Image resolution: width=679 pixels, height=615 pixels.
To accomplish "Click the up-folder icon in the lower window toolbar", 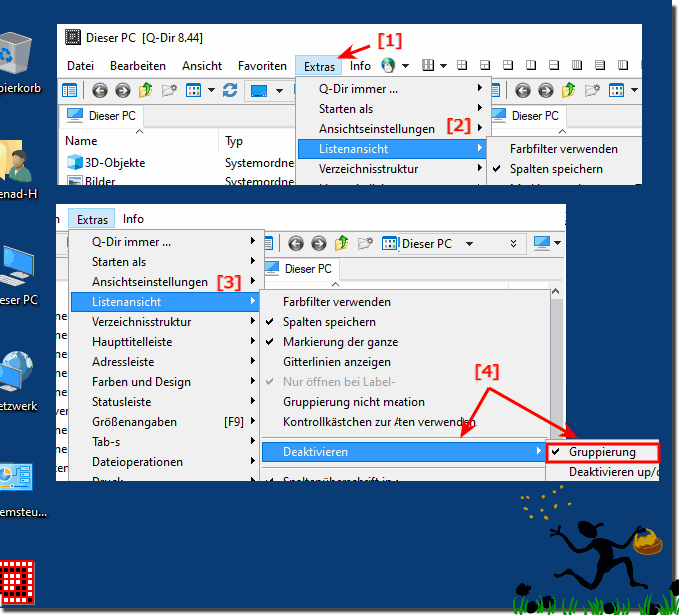I will [x=342, y=243].
